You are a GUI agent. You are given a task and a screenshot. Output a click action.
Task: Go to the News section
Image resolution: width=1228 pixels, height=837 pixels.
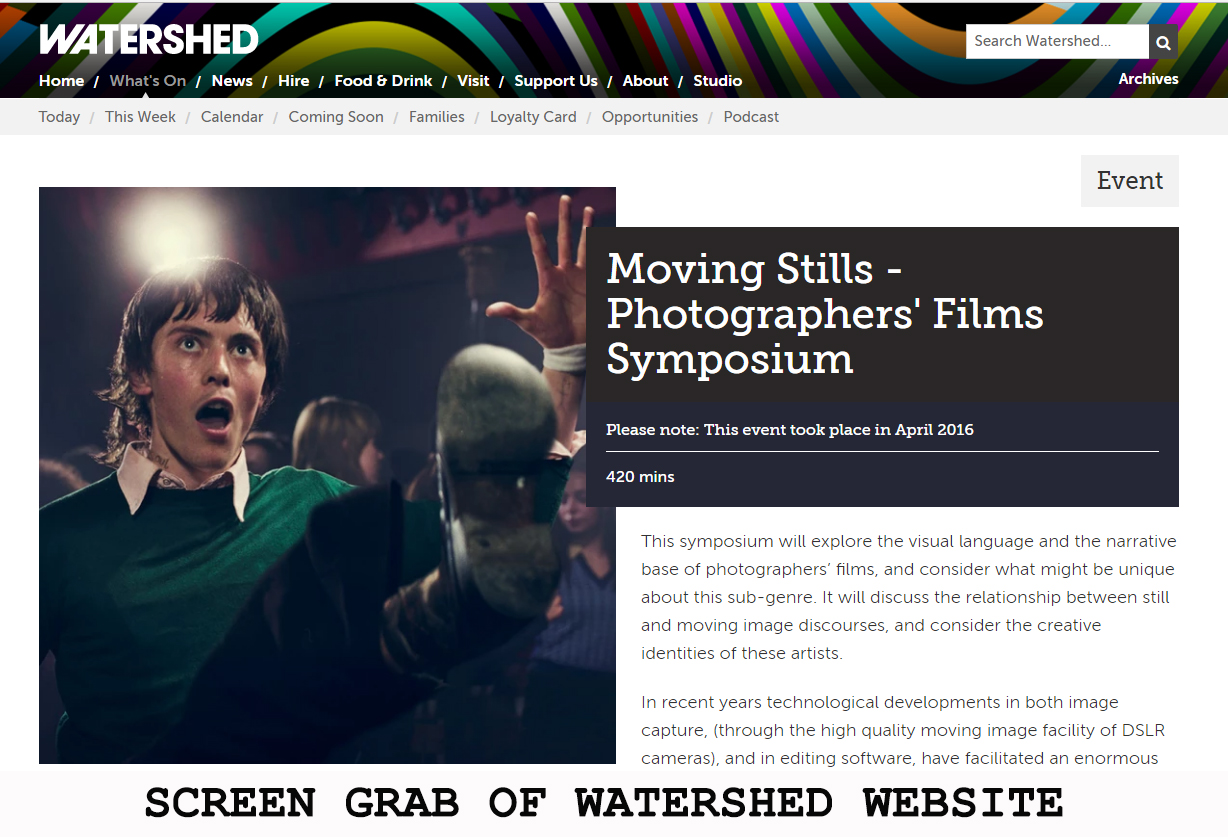(x=232, y=81)
